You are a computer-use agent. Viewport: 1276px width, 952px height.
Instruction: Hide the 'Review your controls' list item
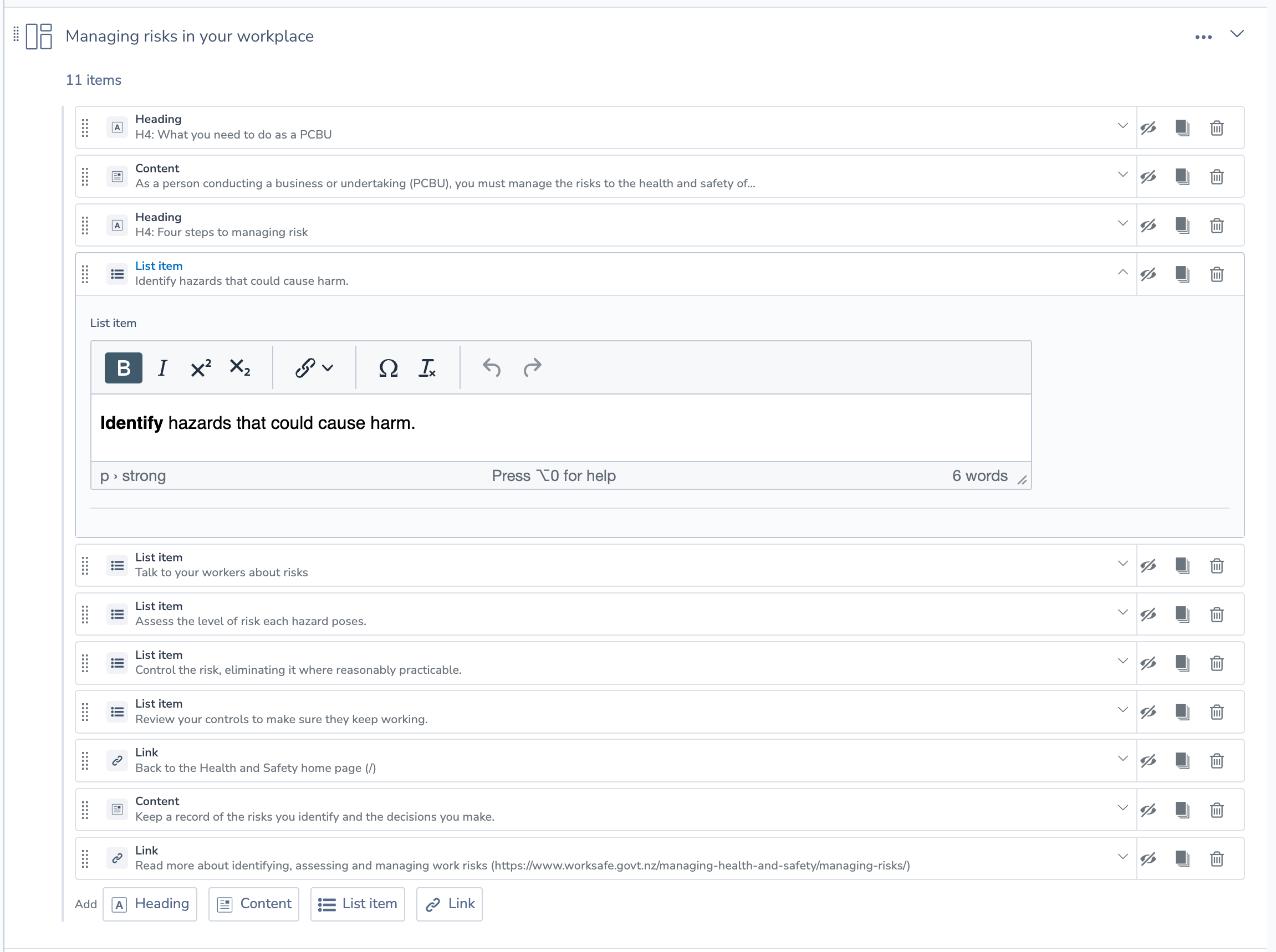click(x=1148, y=712)
